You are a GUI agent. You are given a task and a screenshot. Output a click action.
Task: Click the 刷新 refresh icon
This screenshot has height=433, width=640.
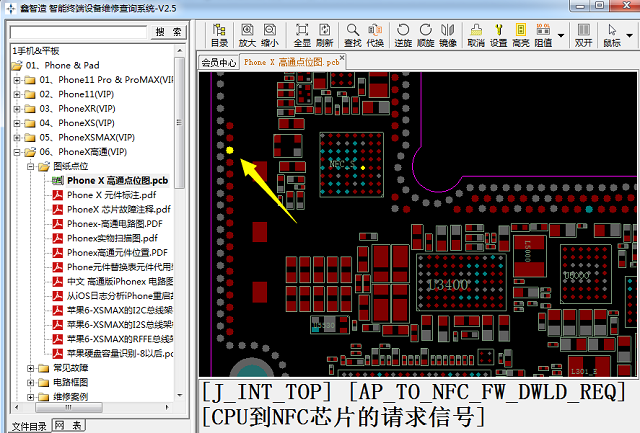[324, 35]
